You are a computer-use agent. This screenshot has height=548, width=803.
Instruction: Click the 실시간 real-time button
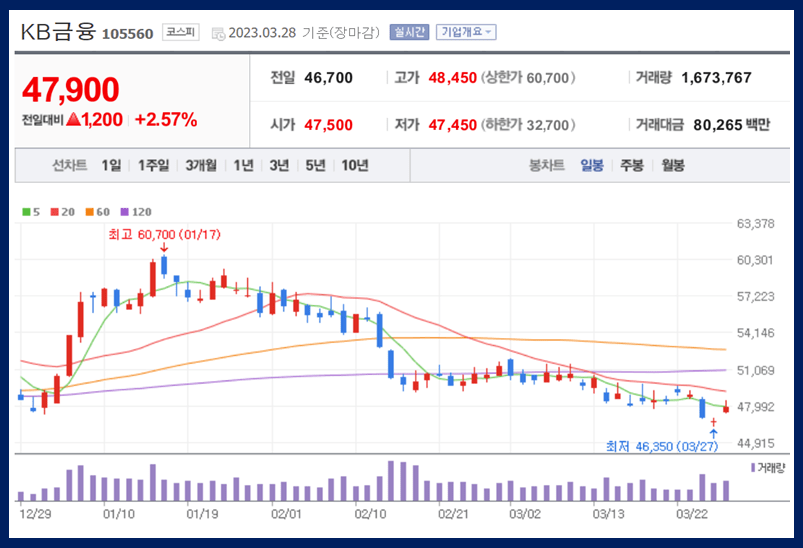point(409,32)
